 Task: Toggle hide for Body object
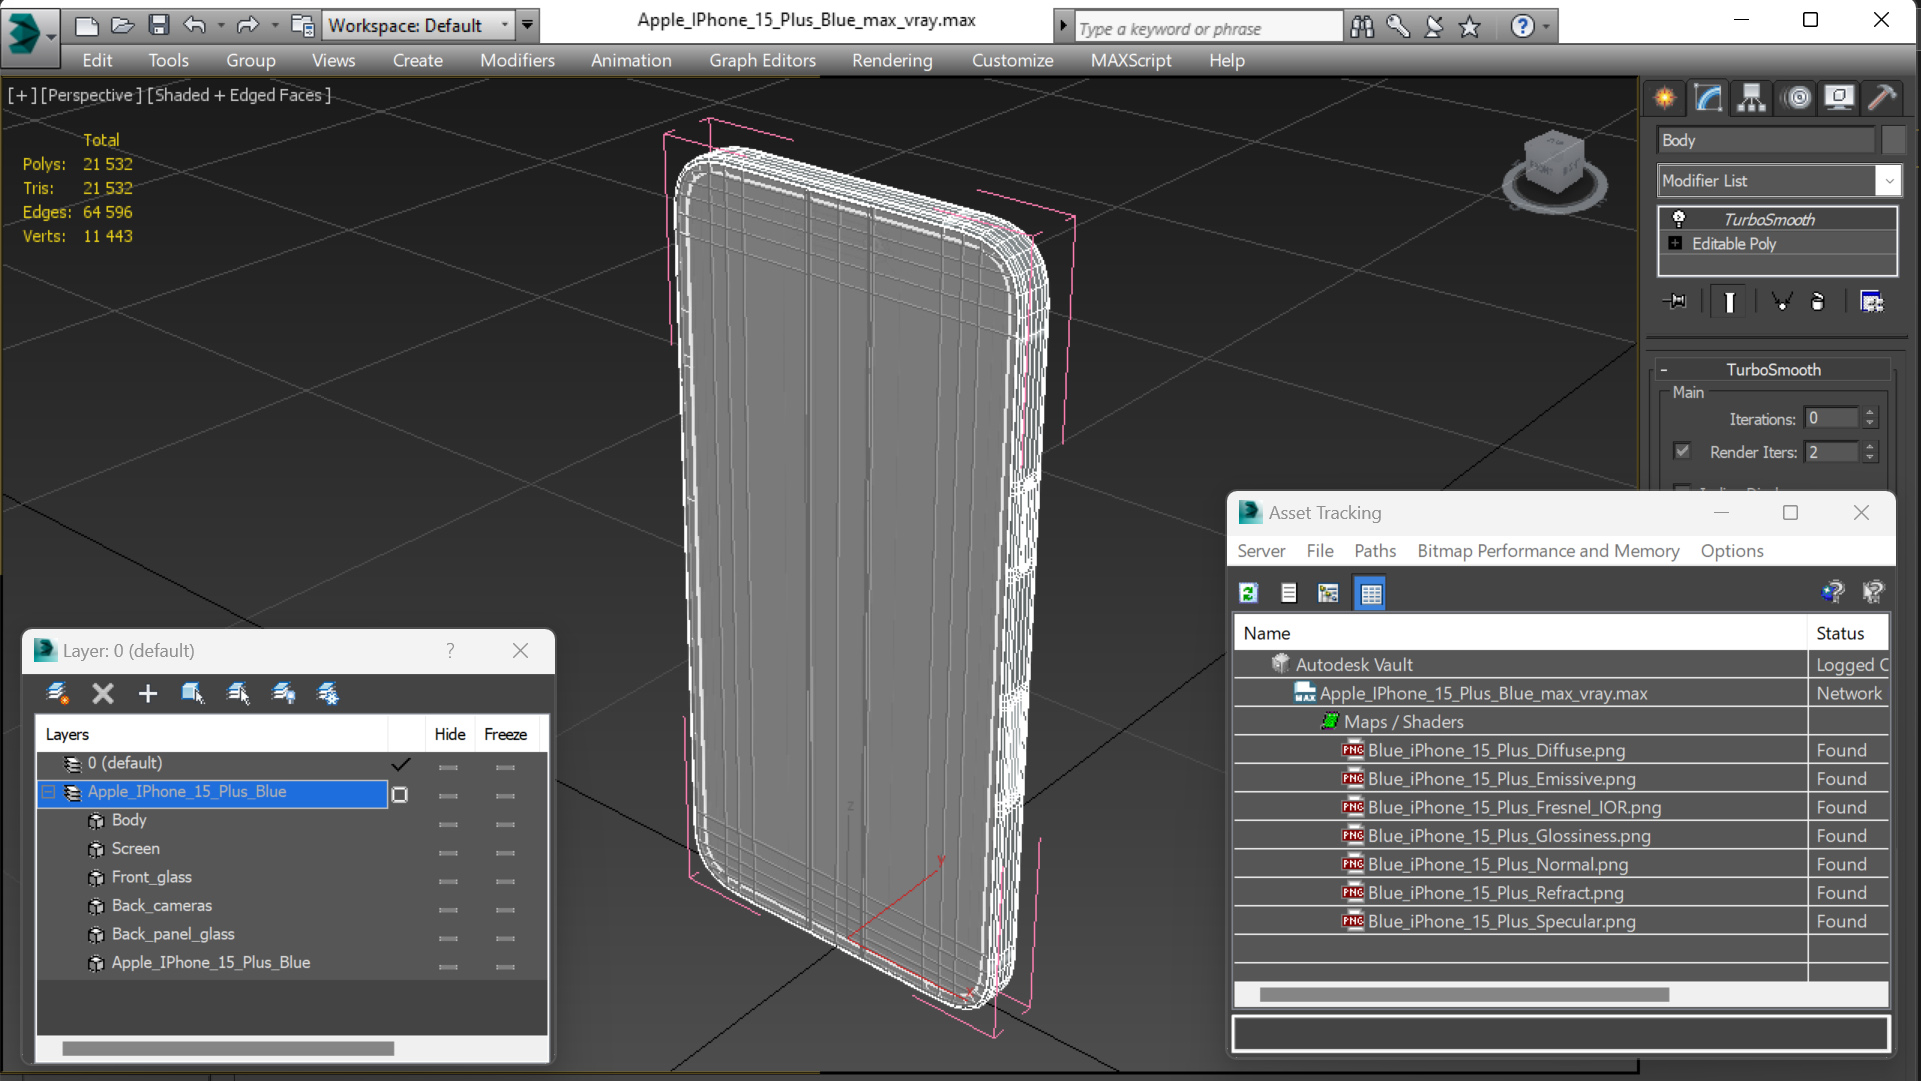click(448, 824)
